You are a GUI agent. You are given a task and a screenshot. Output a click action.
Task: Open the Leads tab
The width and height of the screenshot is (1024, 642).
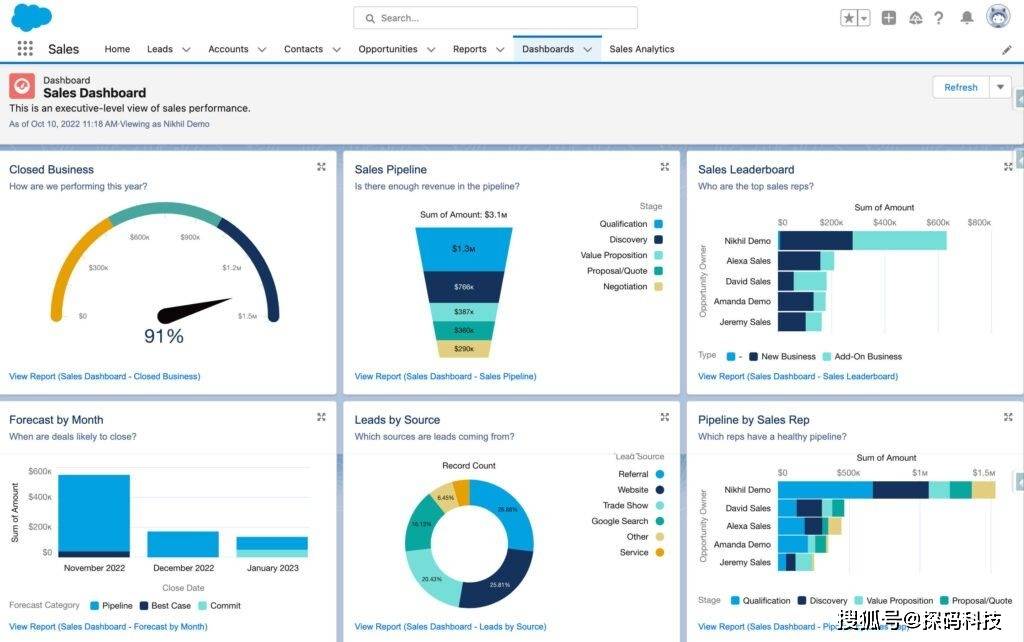[x=160, y=49]
